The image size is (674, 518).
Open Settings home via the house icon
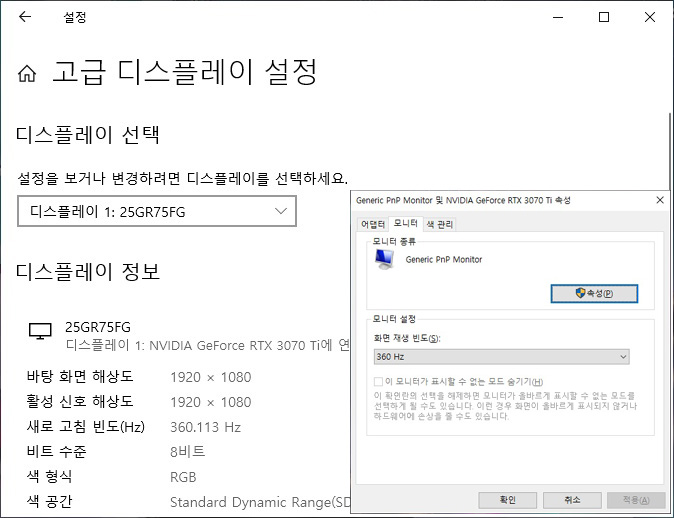27,74
